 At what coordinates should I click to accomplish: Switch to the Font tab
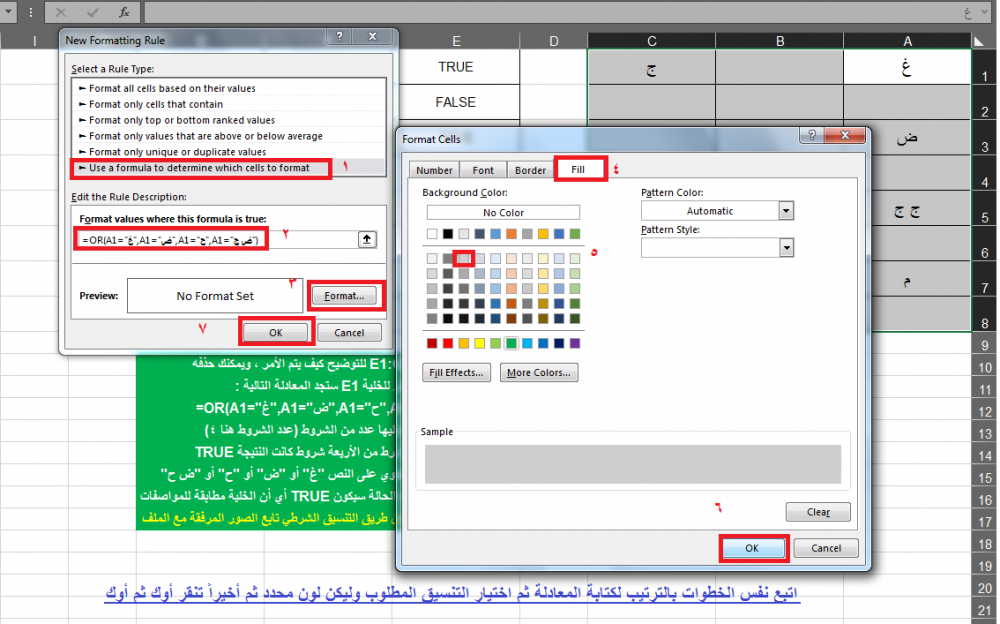point(483,170)
